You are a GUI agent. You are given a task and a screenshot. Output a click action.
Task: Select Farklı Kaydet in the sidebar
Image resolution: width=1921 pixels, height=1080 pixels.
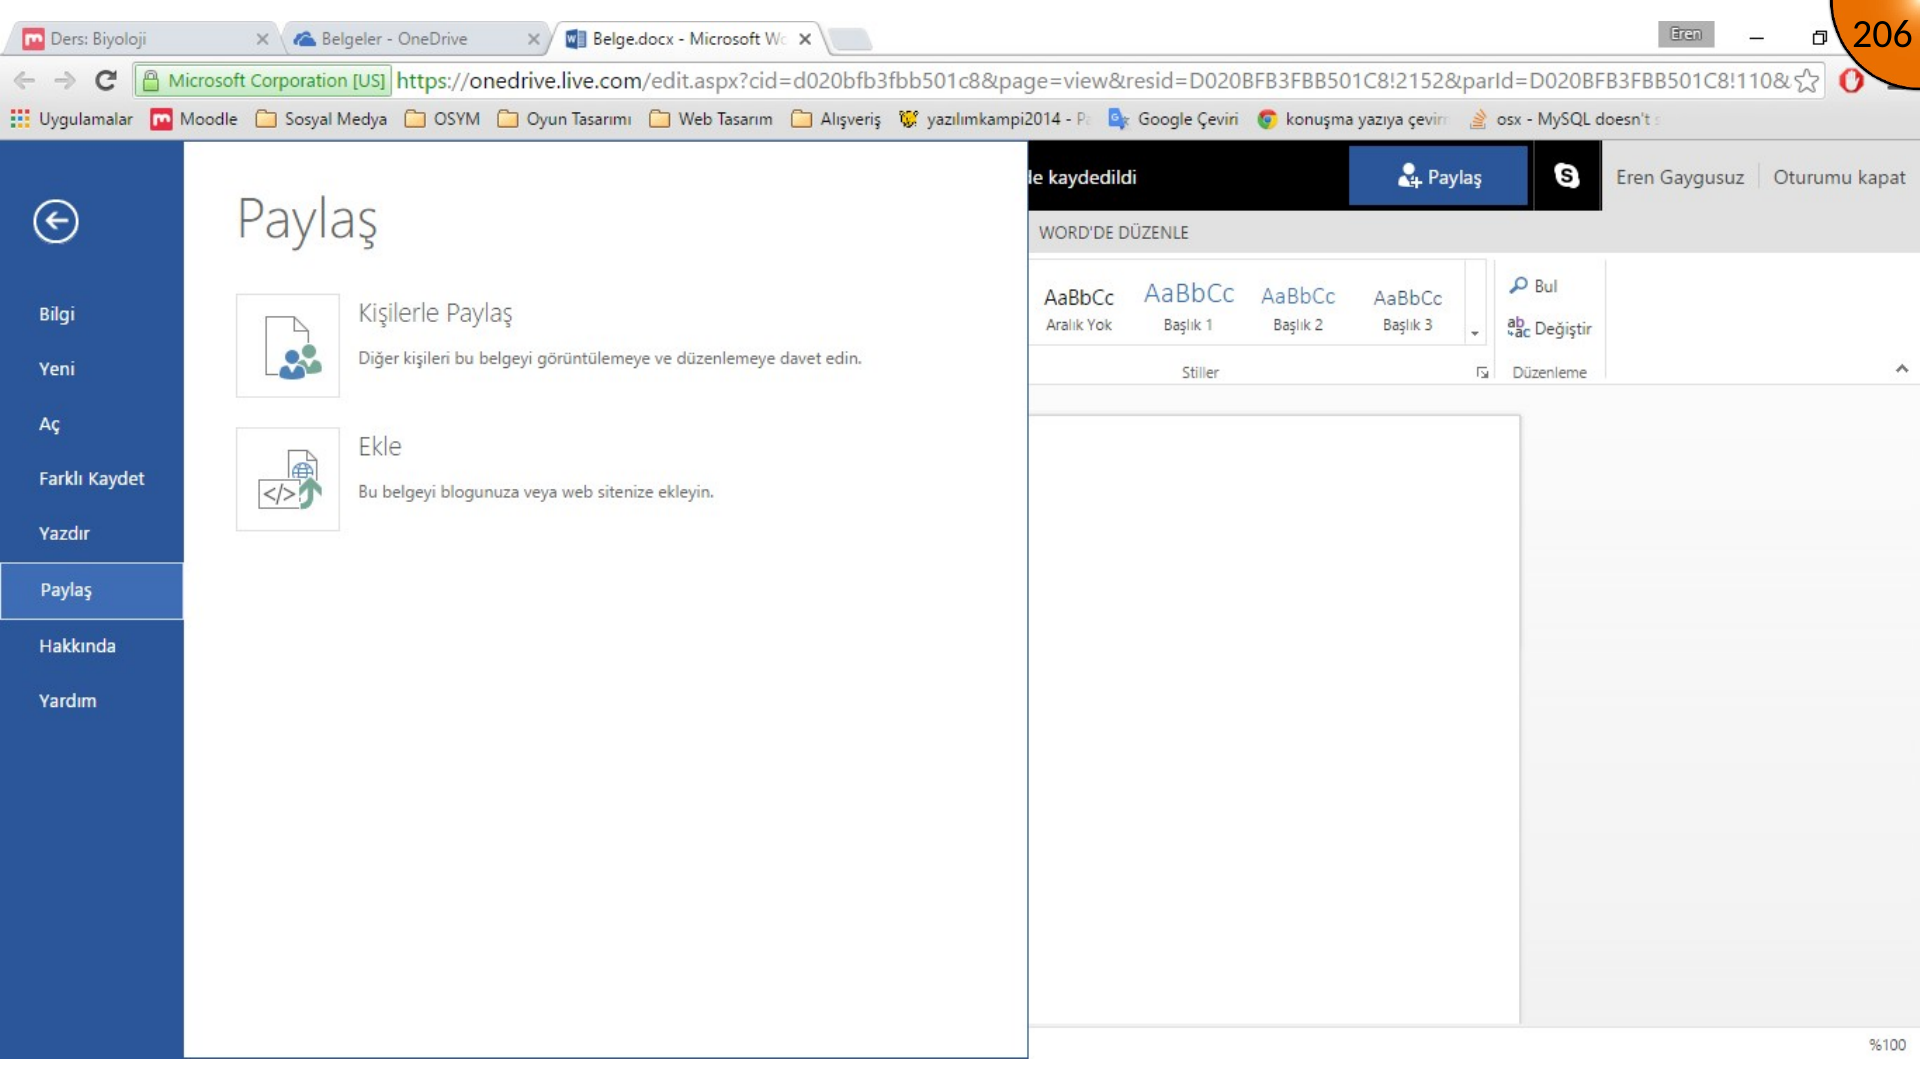[92, 479]
